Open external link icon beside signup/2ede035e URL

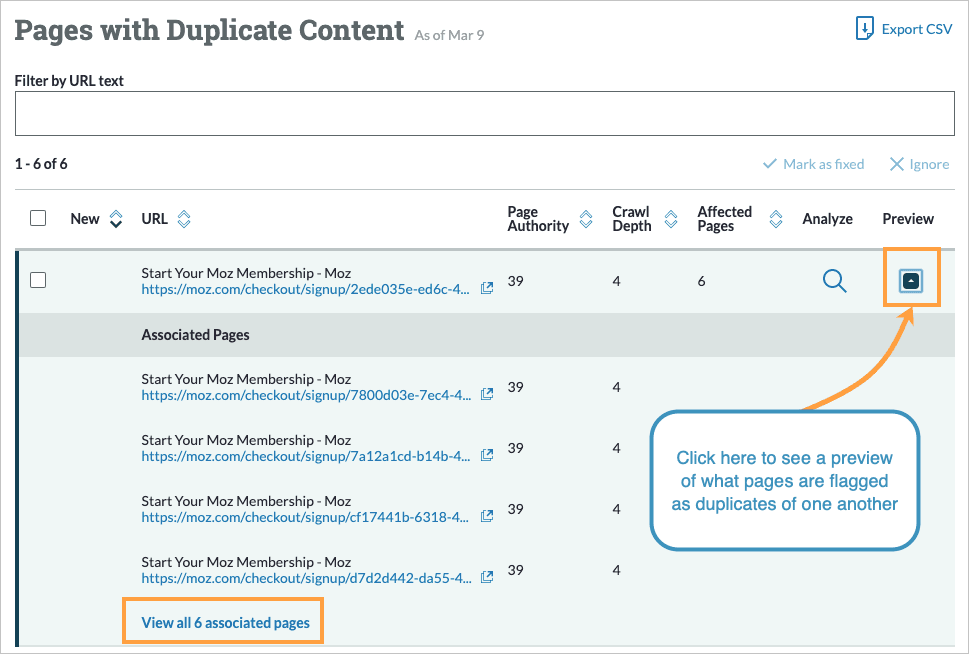[487, 287]
